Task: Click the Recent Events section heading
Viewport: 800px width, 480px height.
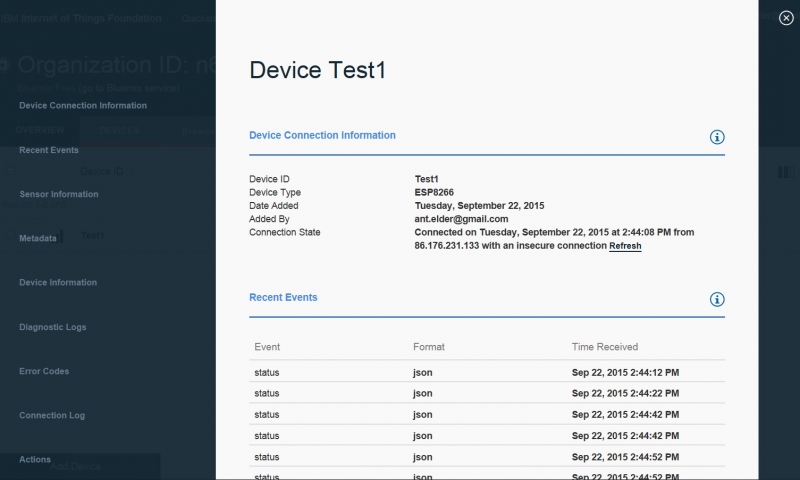Action: [283, 297]
